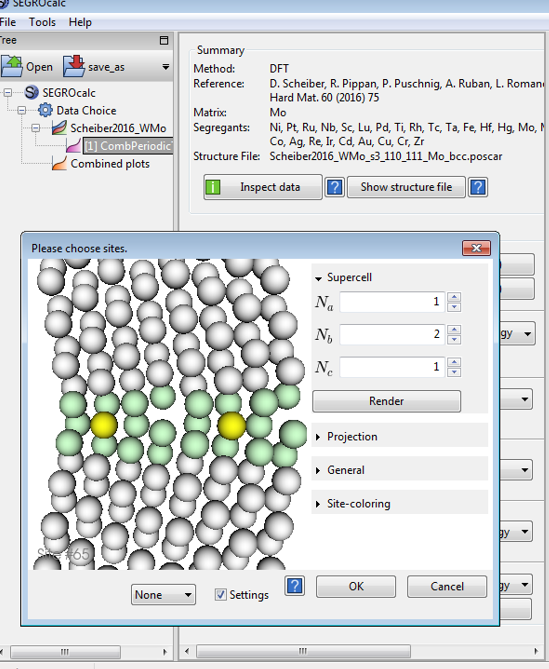Click the Data Choice gear icon
Screen dimensions: 549x669
click(x=45, y=110)
